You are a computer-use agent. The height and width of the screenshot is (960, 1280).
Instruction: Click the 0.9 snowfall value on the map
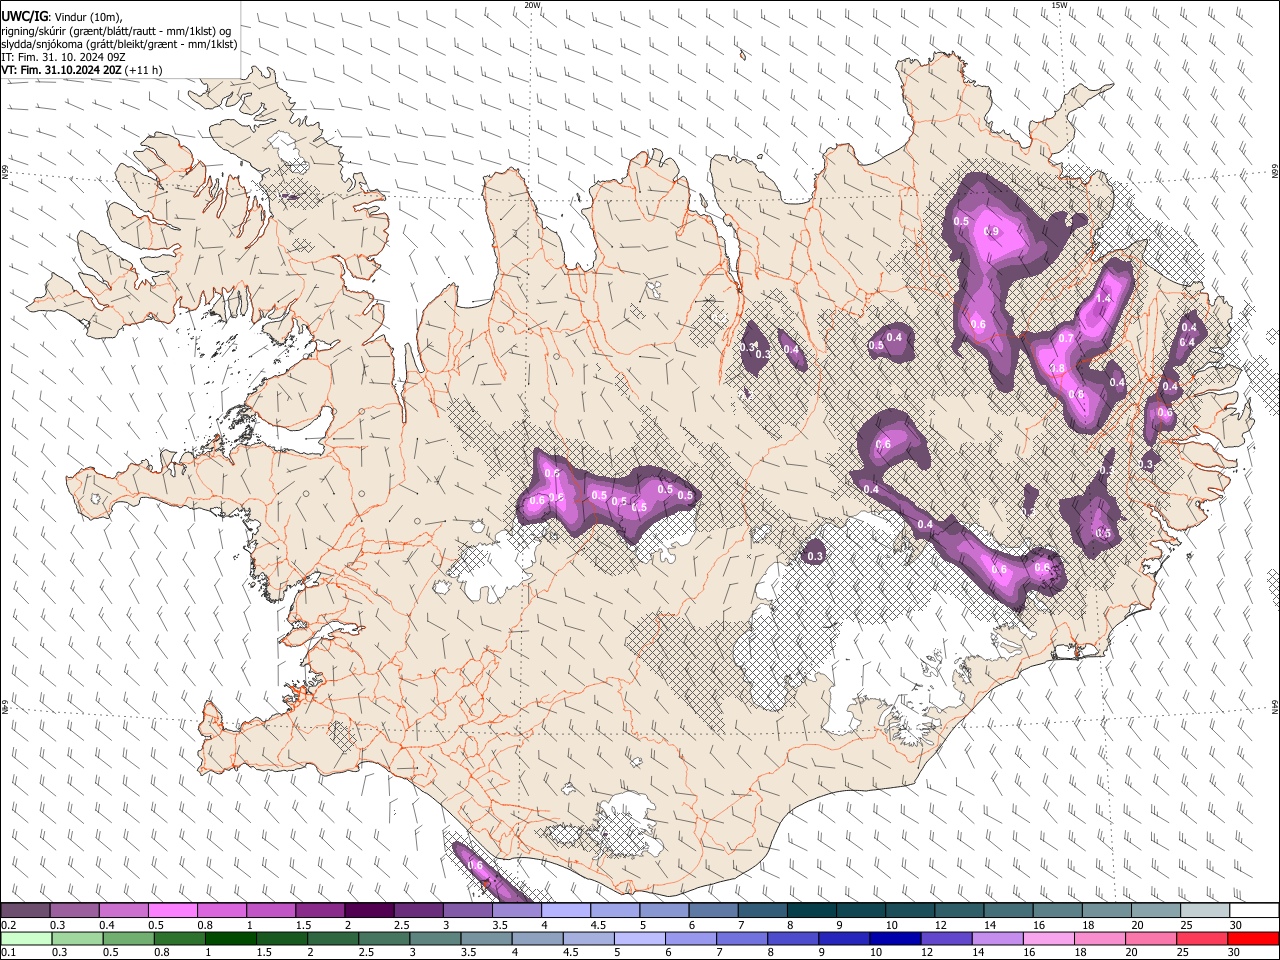(x=991, y=231)
